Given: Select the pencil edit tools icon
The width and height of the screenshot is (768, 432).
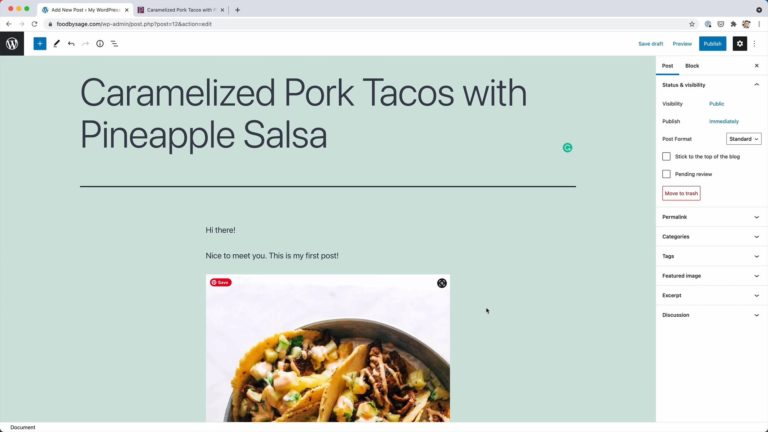Looking at the screenshot, I should 56,44.
